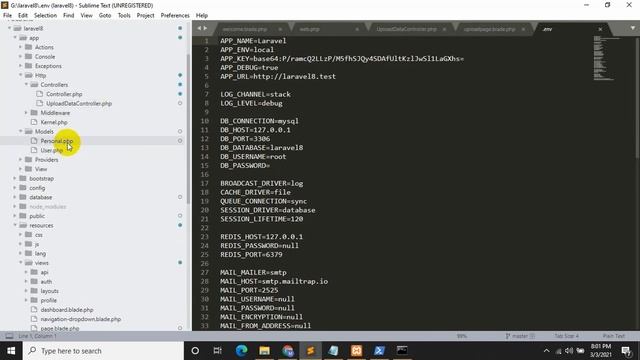The width and height of the screenshot is (640, 360).
Task: Change Plain Text syntax in status bar
Action: tap(613, 336)
